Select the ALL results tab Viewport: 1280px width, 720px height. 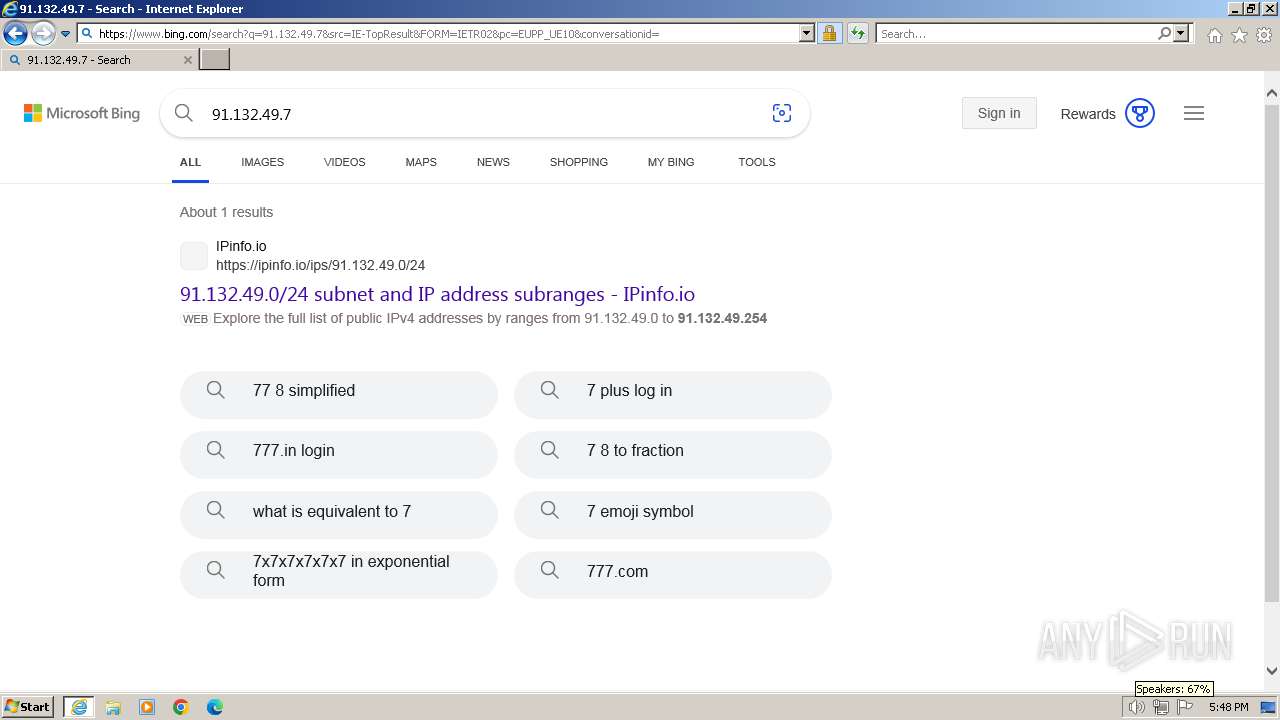point(190,162)
